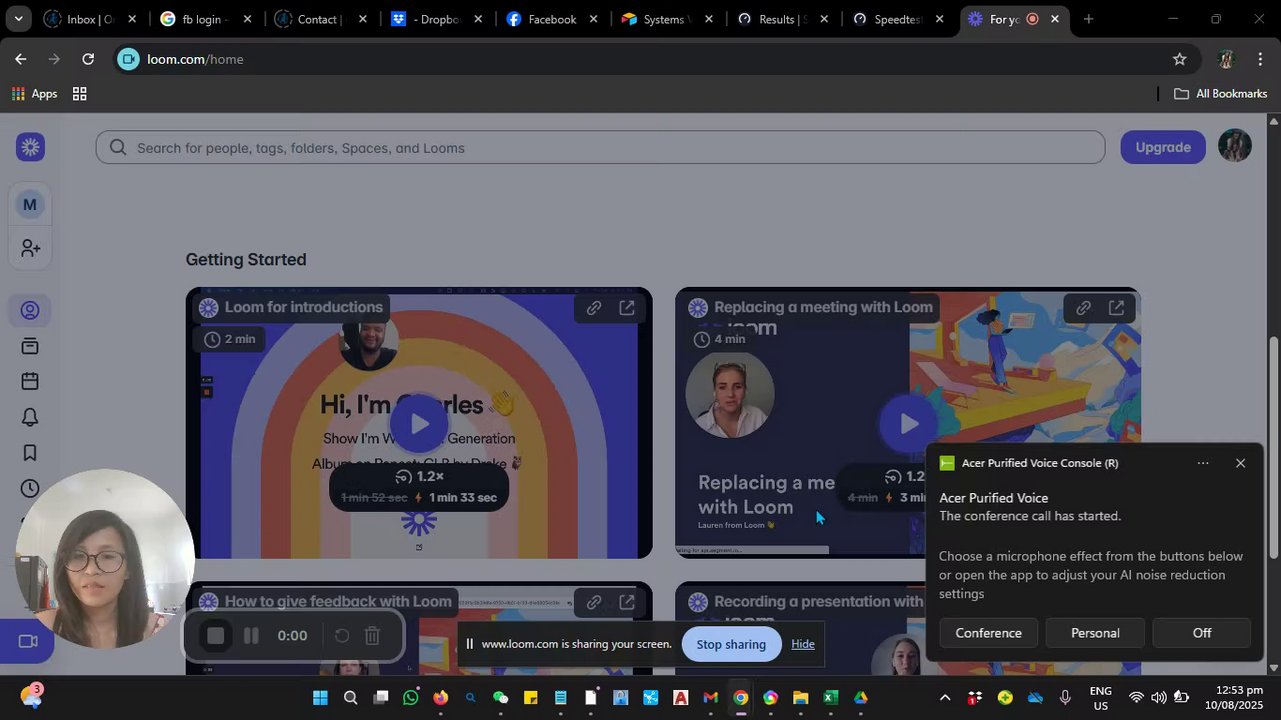Open Replacing a meeting with Loom externally
Screen dimensions: 1281x720
click(1116, 308)
